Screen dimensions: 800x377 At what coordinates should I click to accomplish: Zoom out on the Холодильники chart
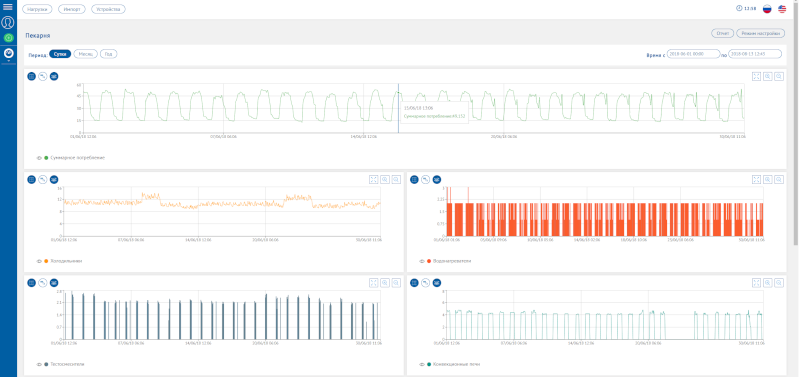pos(396,180)
